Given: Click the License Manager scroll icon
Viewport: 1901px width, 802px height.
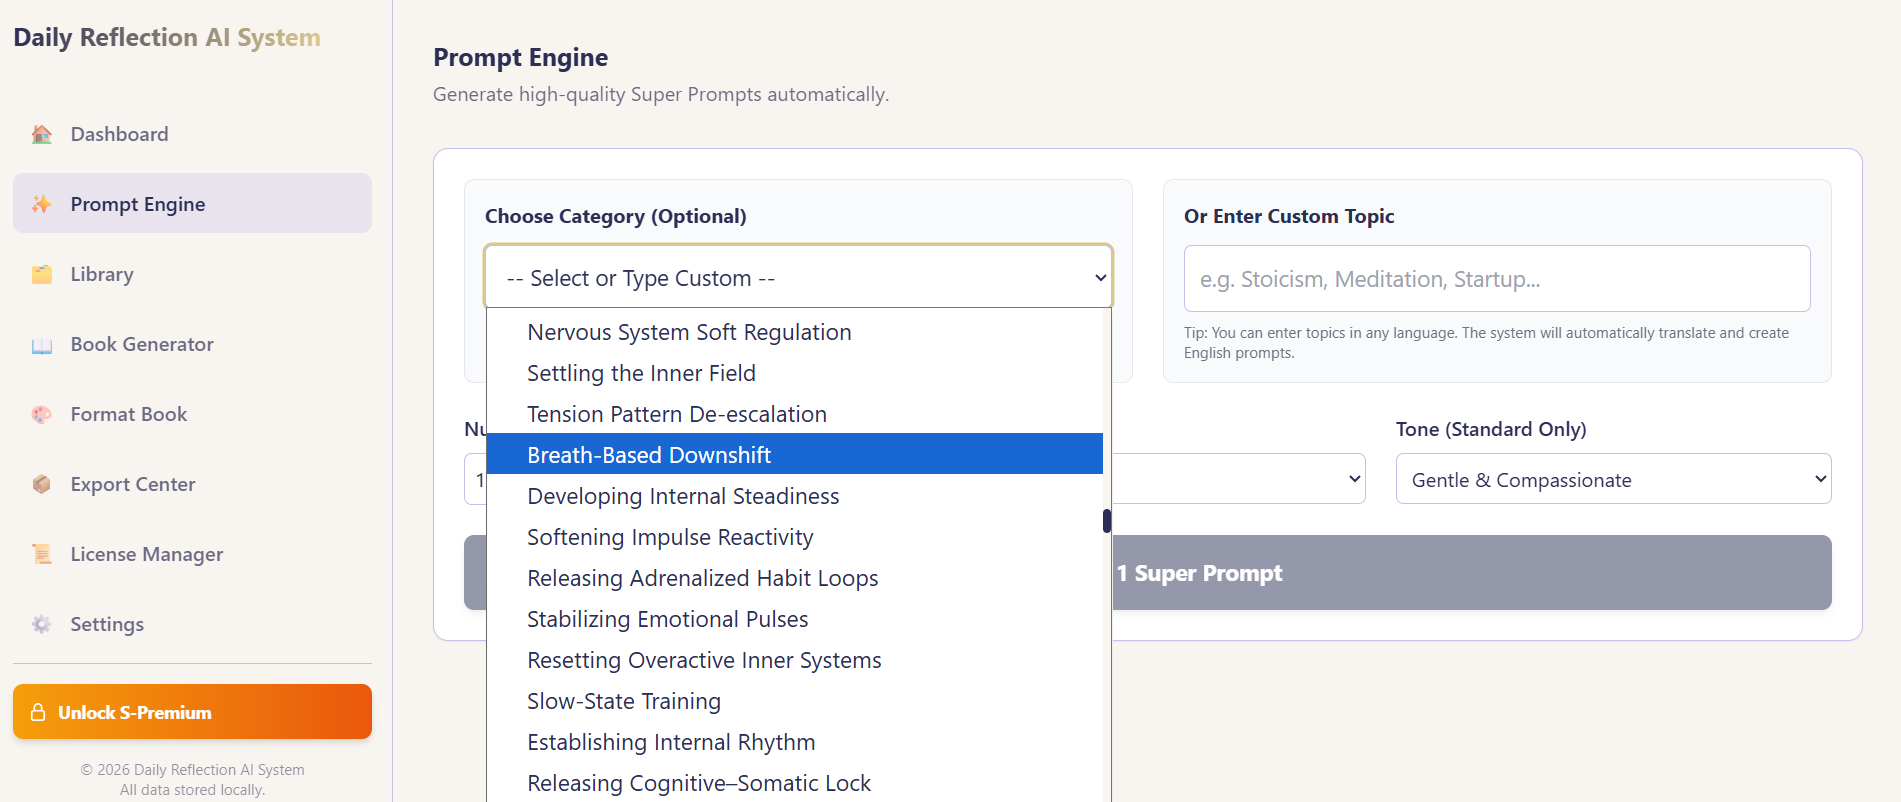Looking at the screenshot, I should tap(42, 554).
